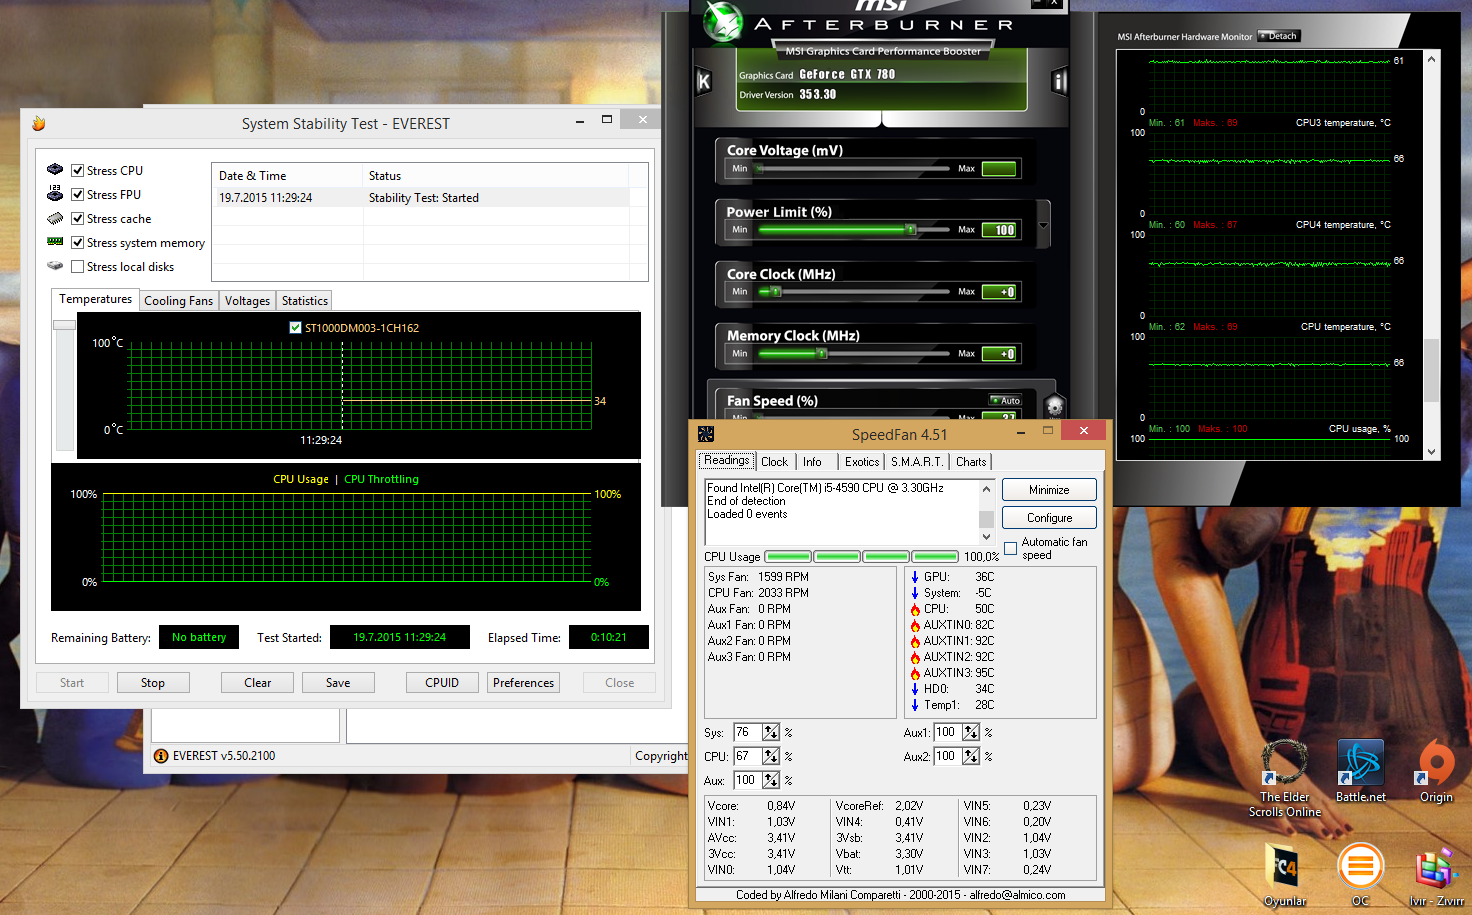Open Battle.net desktop shortcut
The image size is (1472, 915).
coord(1360,771)
